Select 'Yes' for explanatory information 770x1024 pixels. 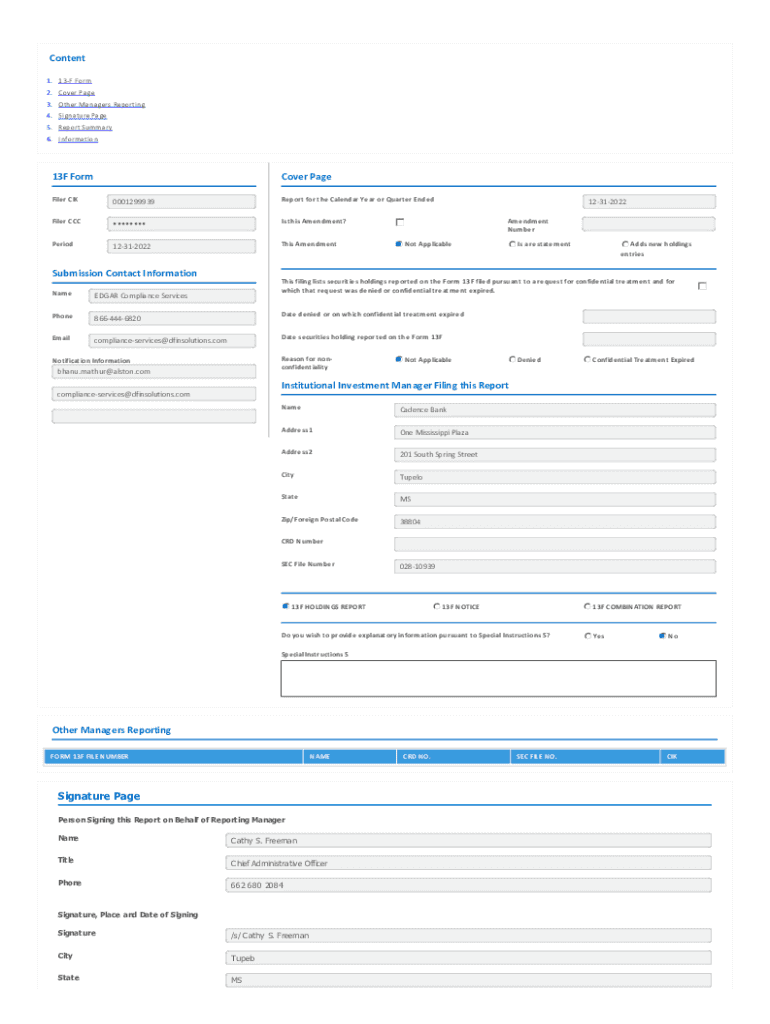coord(587,636)
